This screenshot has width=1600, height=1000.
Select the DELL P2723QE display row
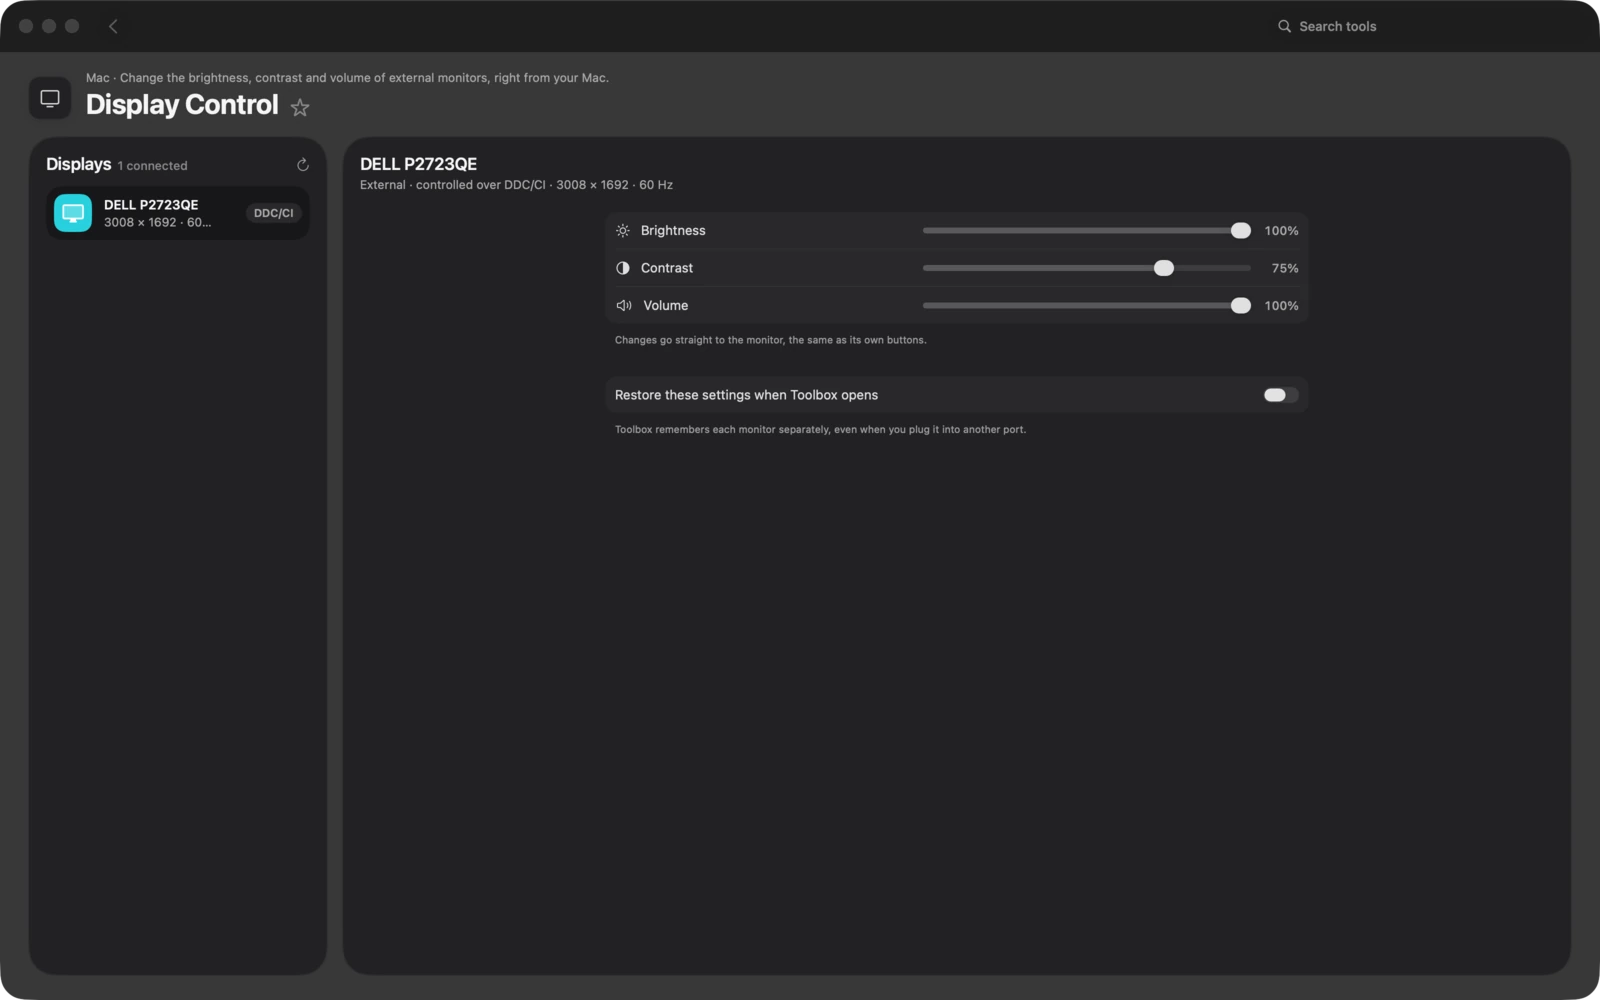point(178,213)
